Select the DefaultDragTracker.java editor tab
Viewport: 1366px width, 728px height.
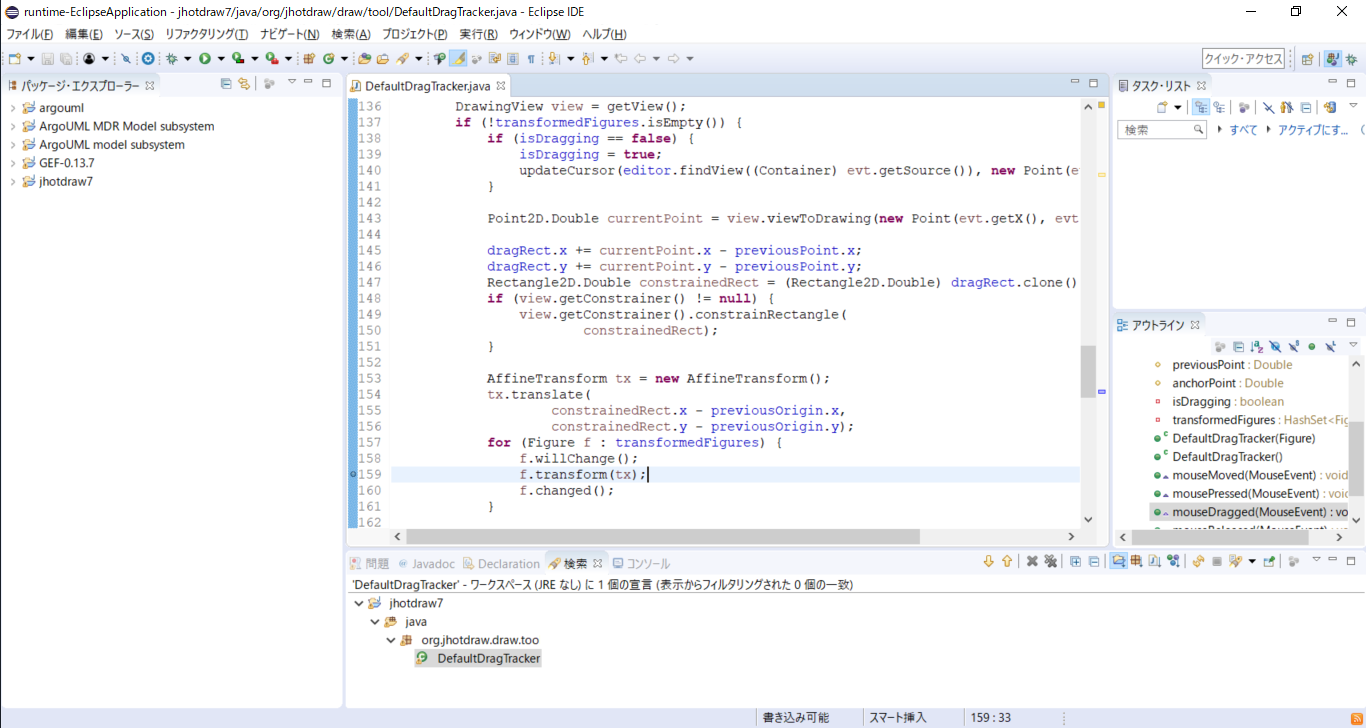tap(427, 86)
